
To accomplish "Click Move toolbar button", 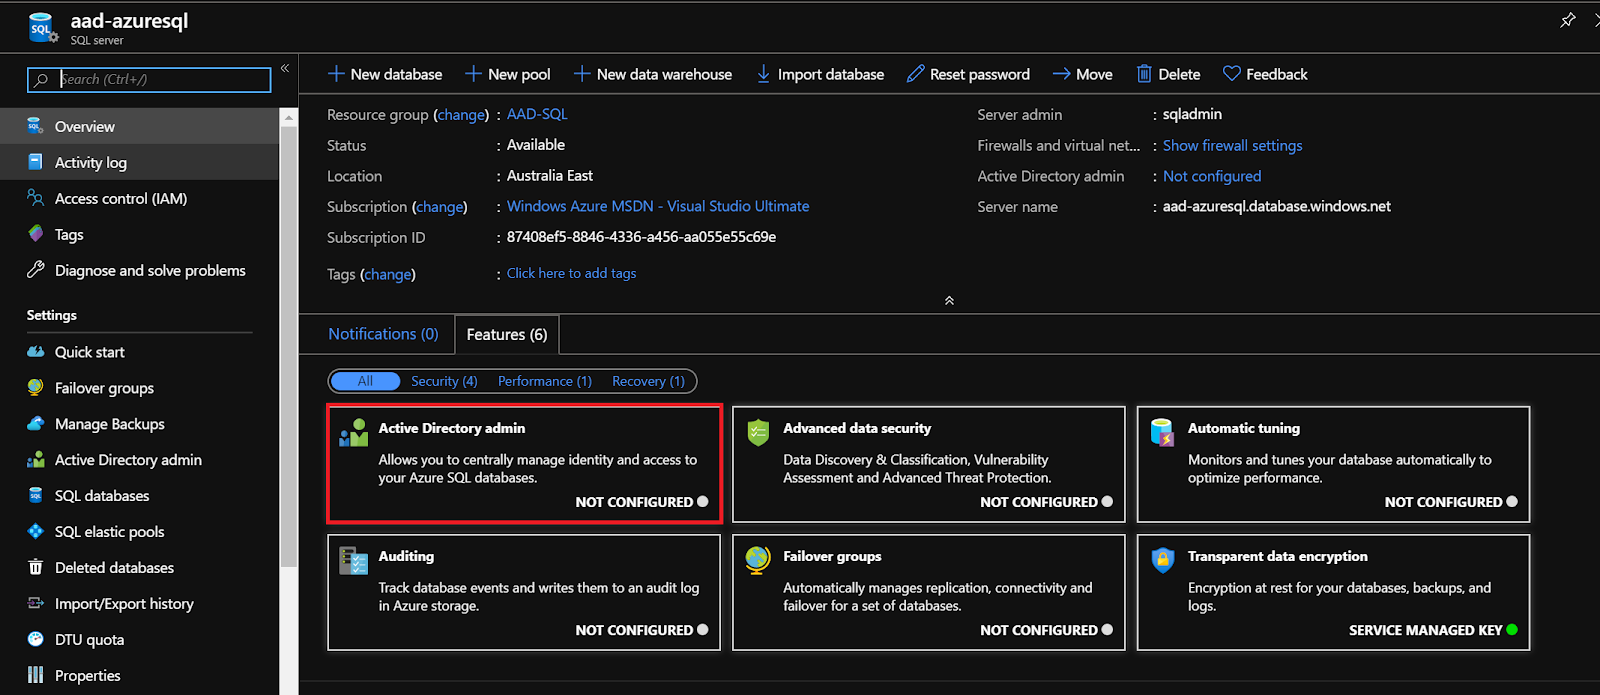I will point(1082,74).
